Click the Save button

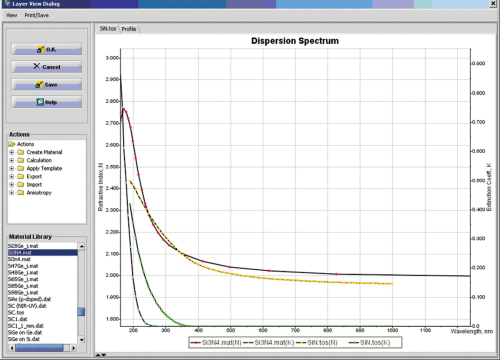click(46, 85)
